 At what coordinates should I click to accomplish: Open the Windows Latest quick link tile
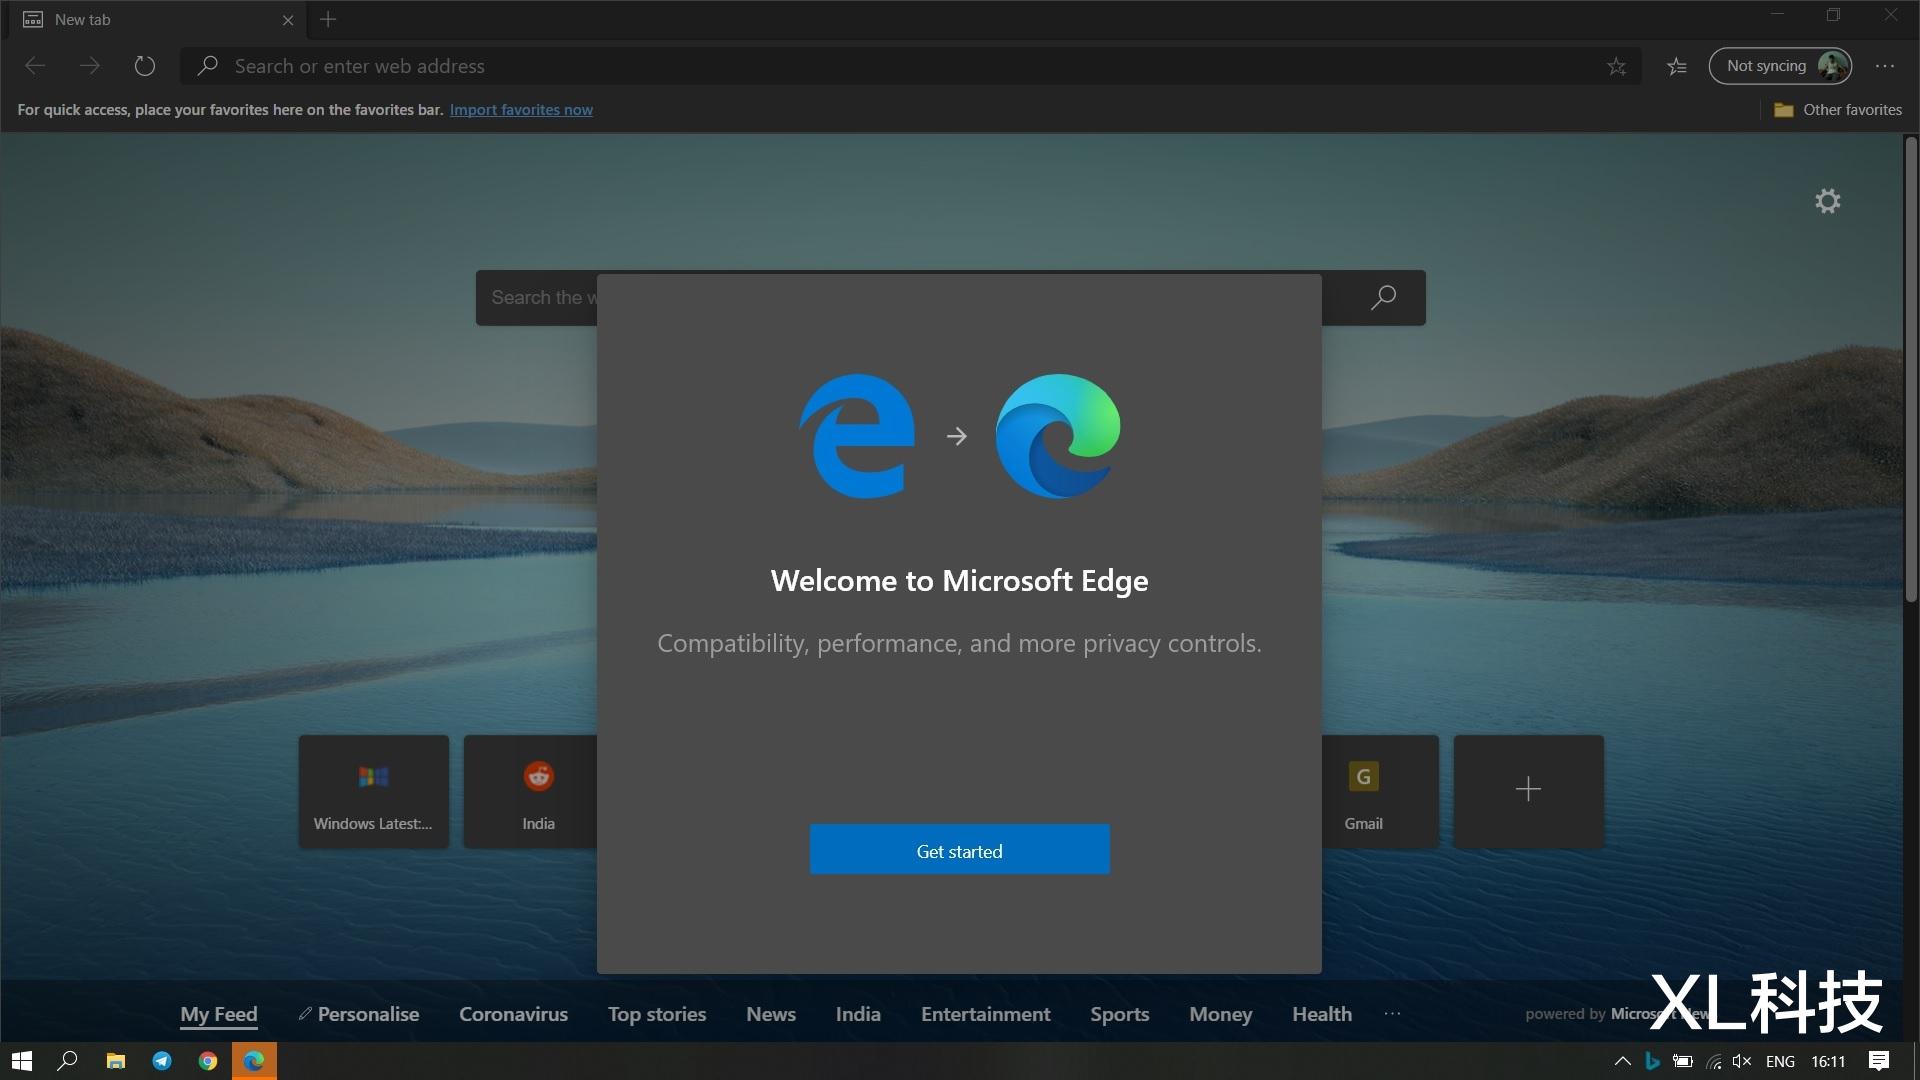(x=373, y=791)
